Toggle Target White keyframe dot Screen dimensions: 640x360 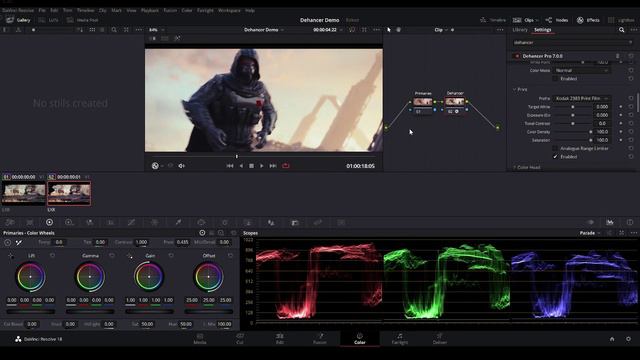click(621, 107)
